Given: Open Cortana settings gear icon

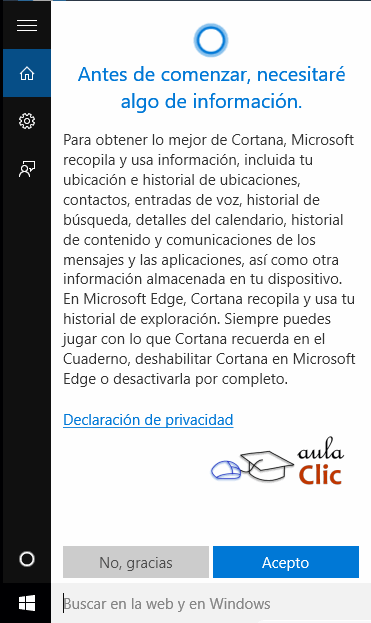Looking at the screenshot, I should pos(27,121).
